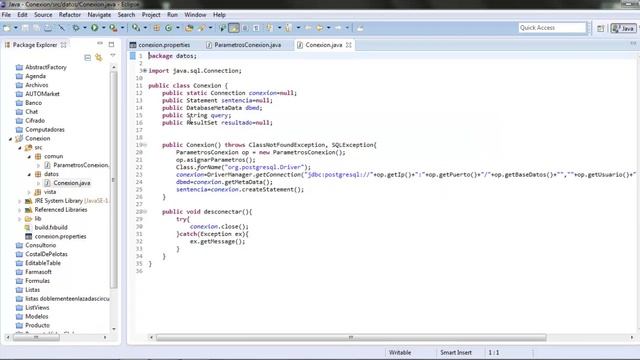Click the New file toolbar icon
The width and height of the screenshot is (640, 360).
pos(7,28)
